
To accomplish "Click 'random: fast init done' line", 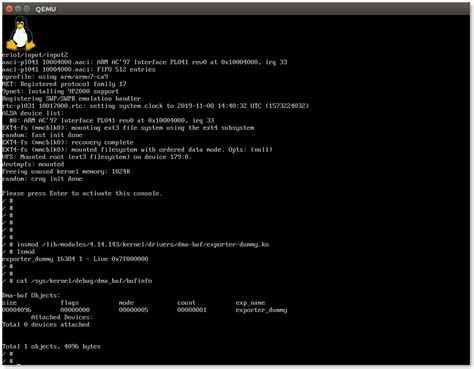I will (42, 135).
